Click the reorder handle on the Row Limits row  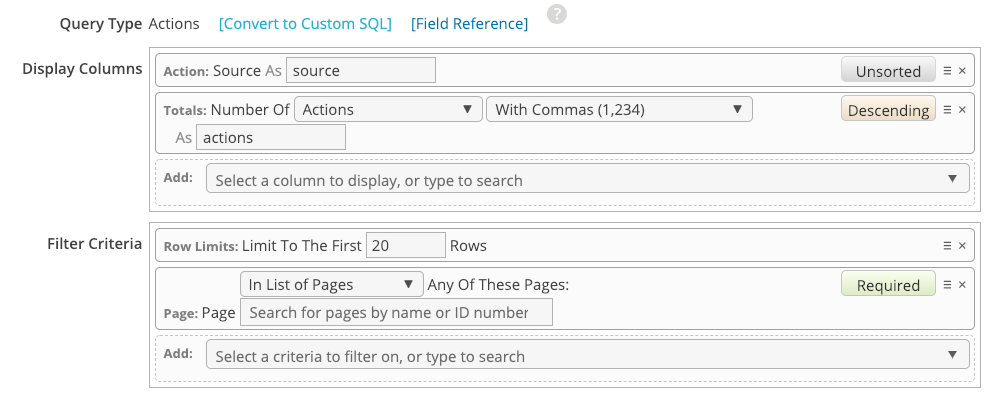tap(947, 246)
